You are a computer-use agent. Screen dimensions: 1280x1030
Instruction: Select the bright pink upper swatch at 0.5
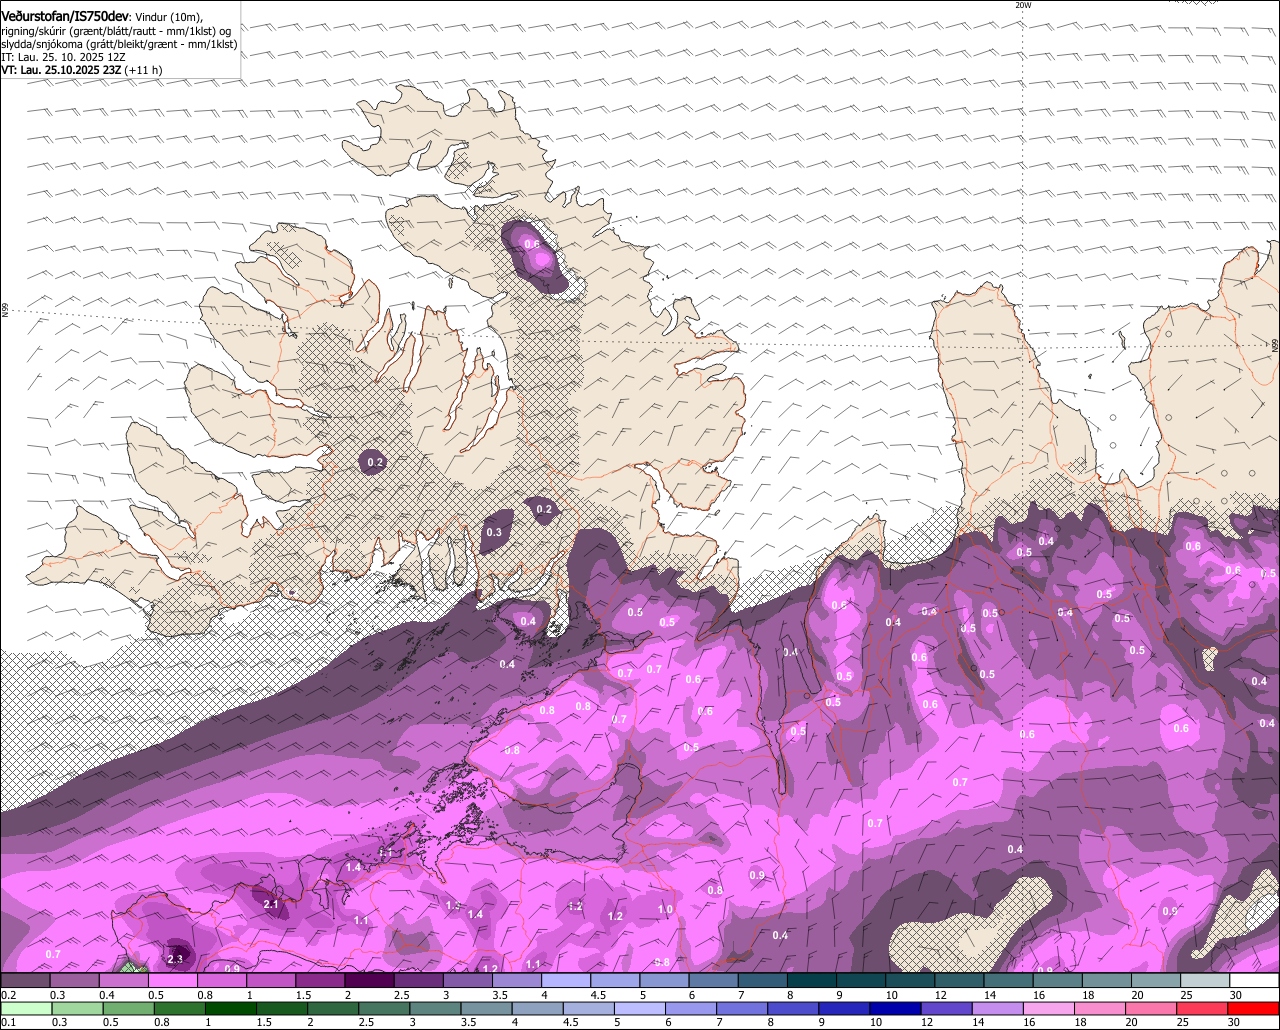click(x=173, y=980)
